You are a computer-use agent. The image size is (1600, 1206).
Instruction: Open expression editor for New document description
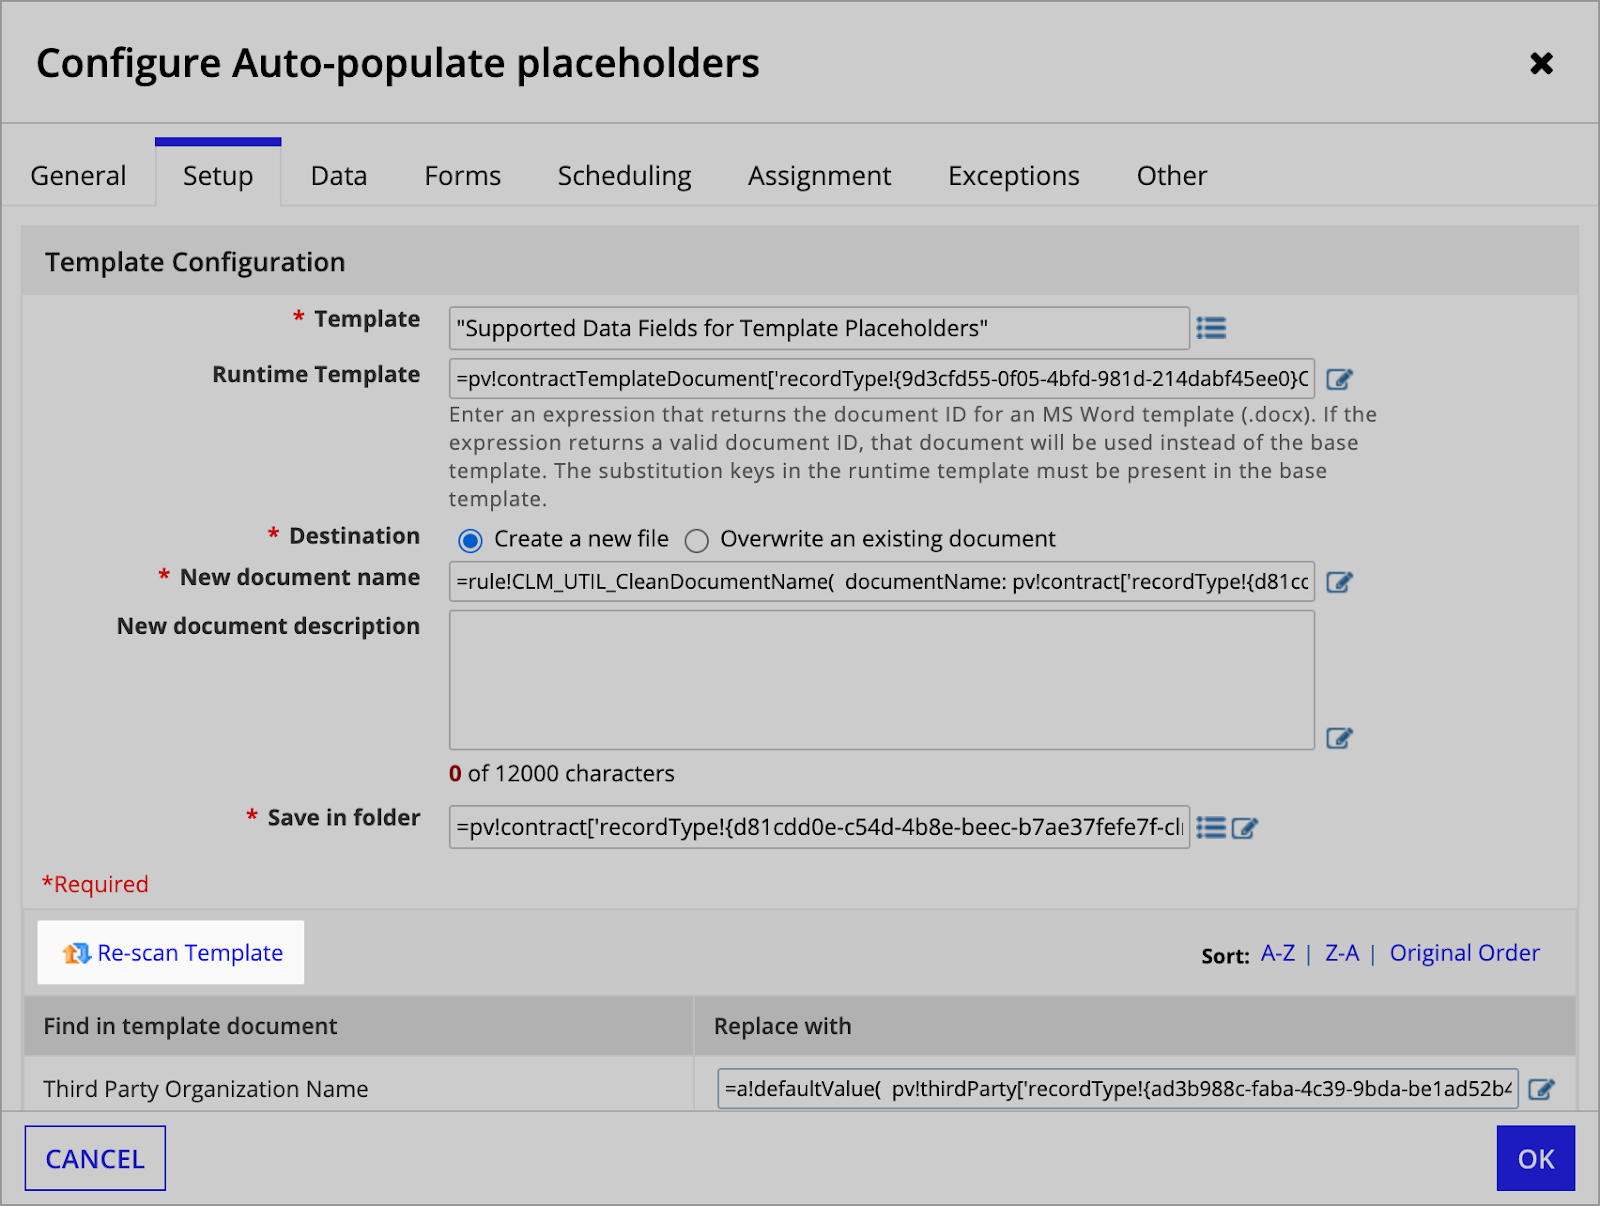pos(1339,738)
